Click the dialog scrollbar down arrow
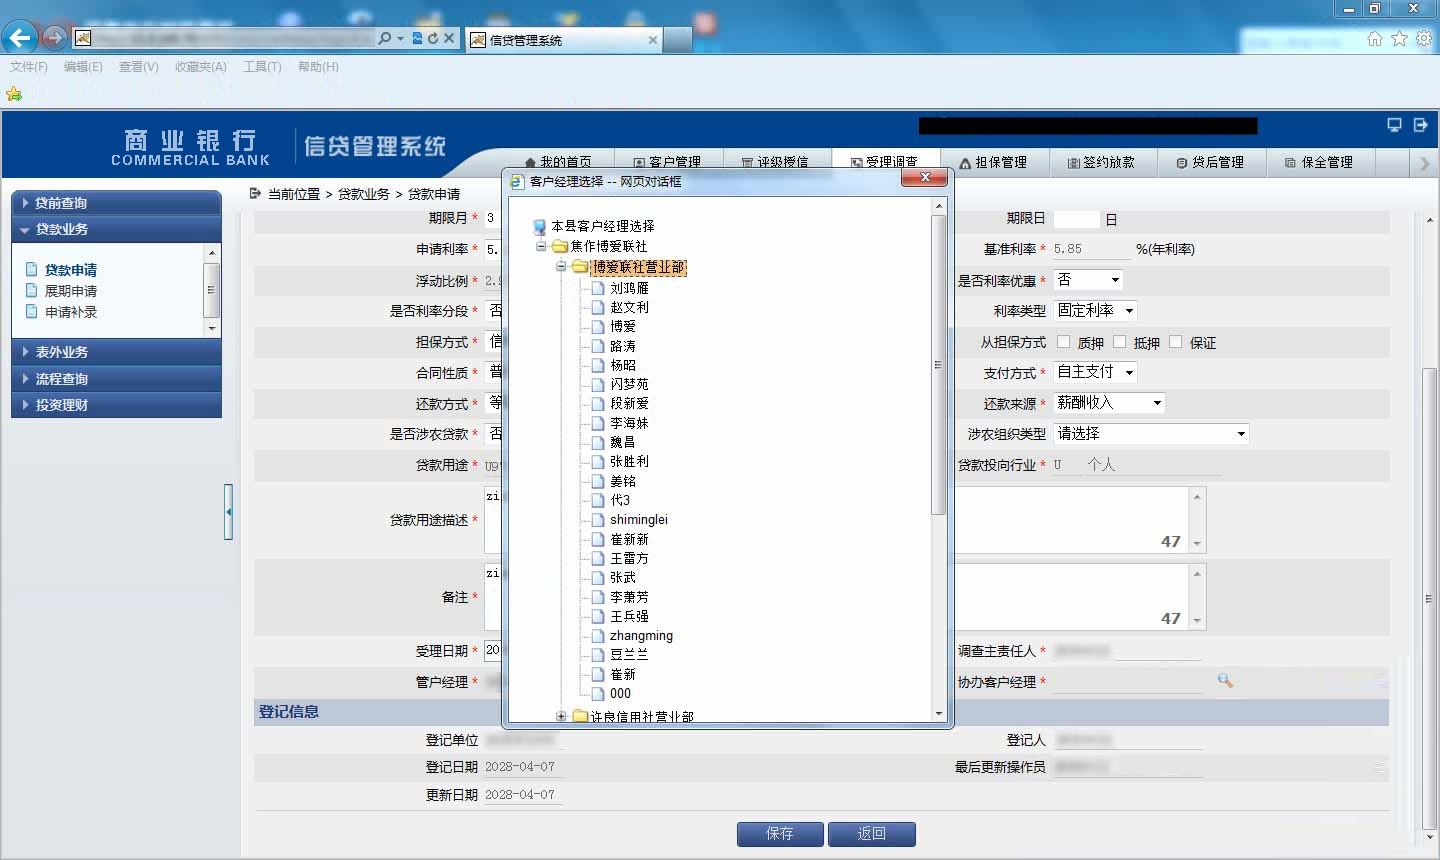 (x=938, y=714)
